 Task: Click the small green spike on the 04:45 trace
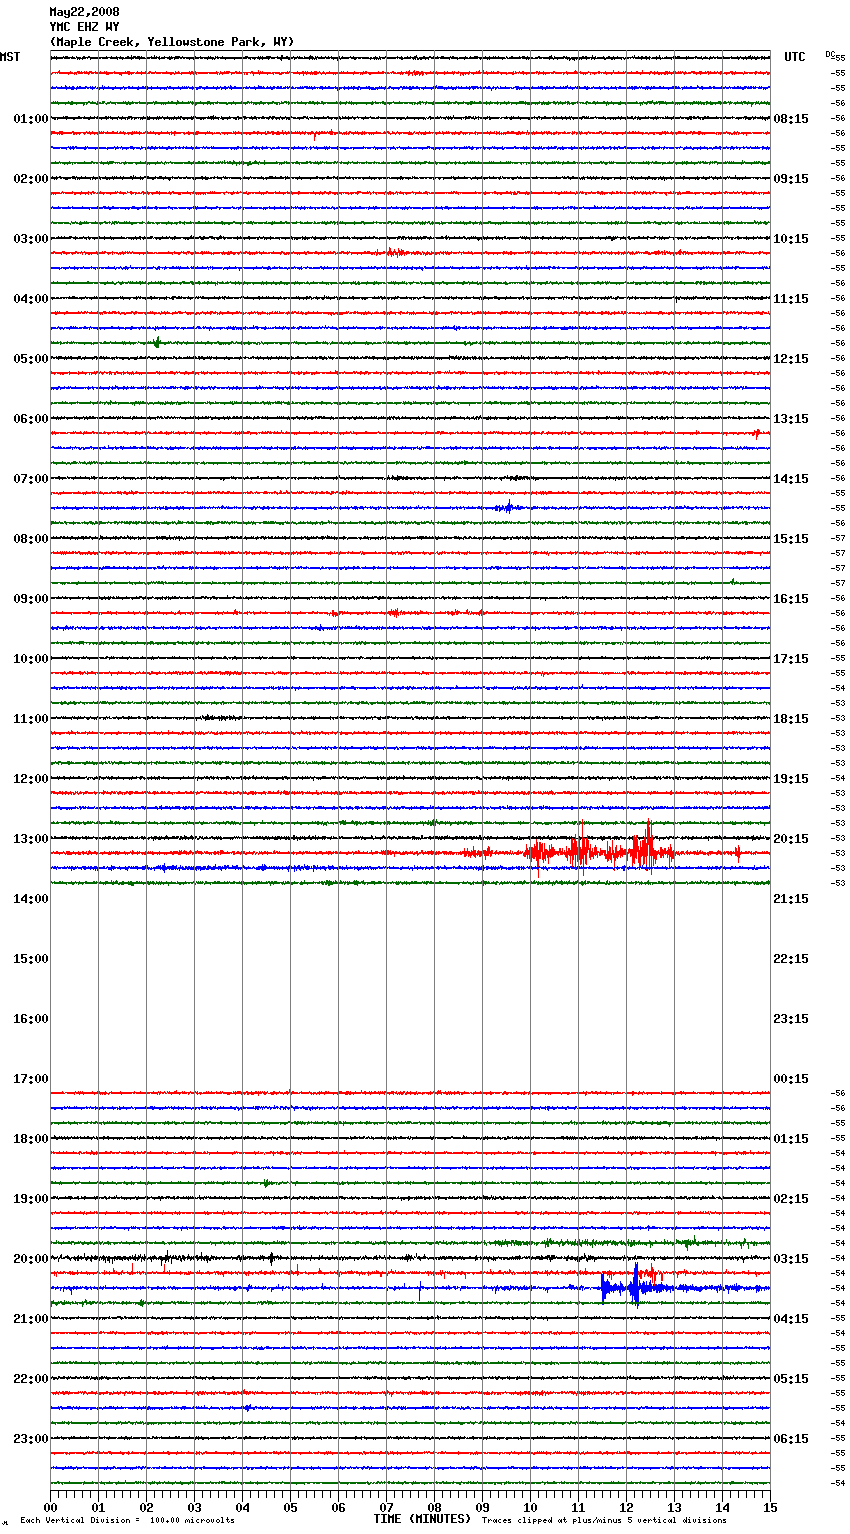point(157,343)
